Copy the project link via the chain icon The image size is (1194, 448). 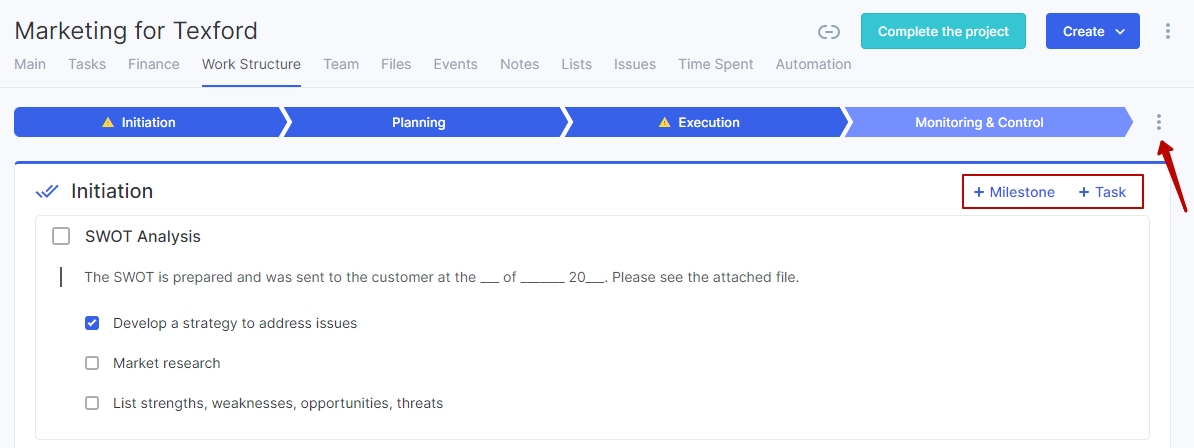click(x=828, y=31)
